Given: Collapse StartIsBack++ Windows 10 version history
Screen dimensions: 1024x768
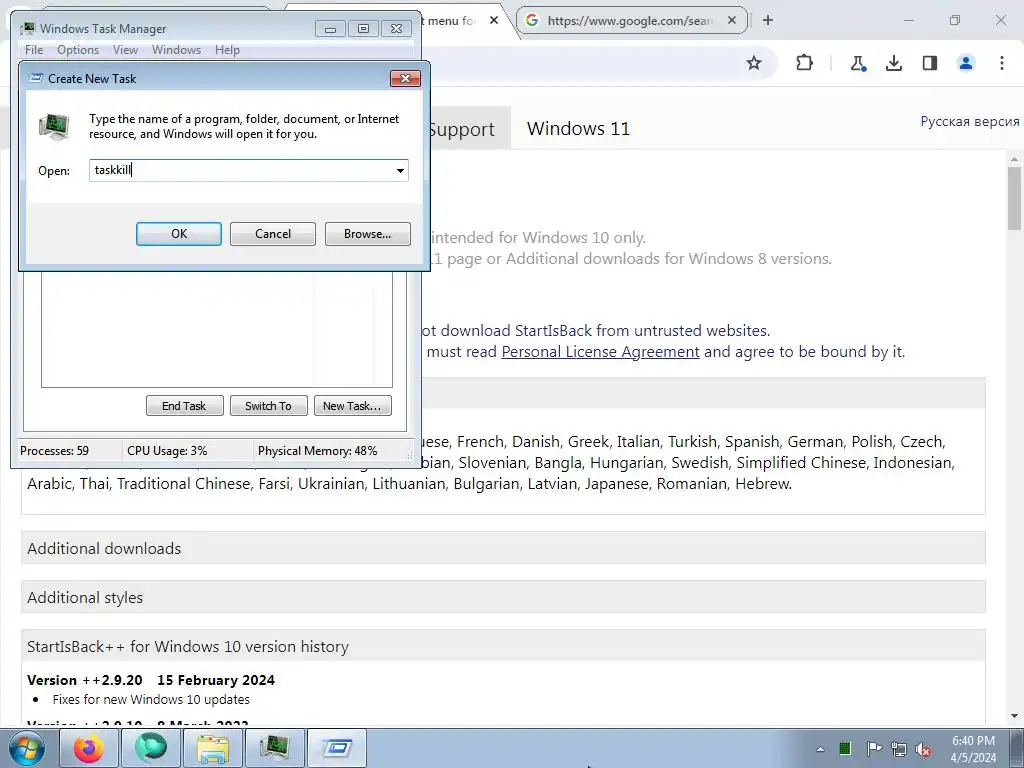Looking at the screenshot, I should [x=503, y=646].
